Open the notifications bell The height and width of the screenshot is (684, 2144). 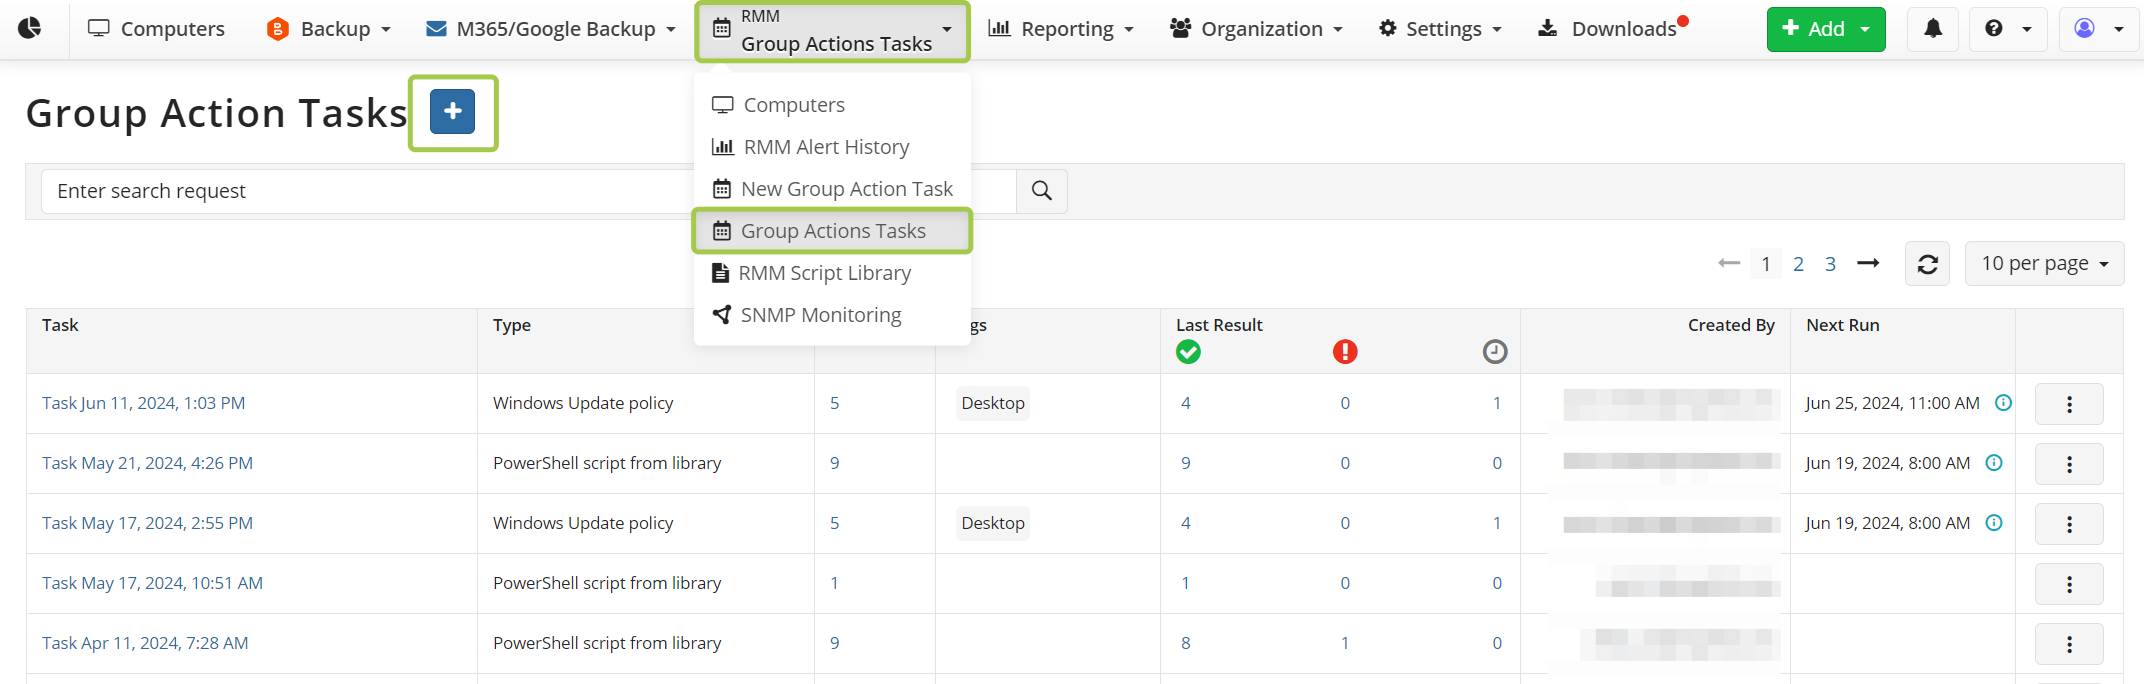click(x=1933, y=29)
